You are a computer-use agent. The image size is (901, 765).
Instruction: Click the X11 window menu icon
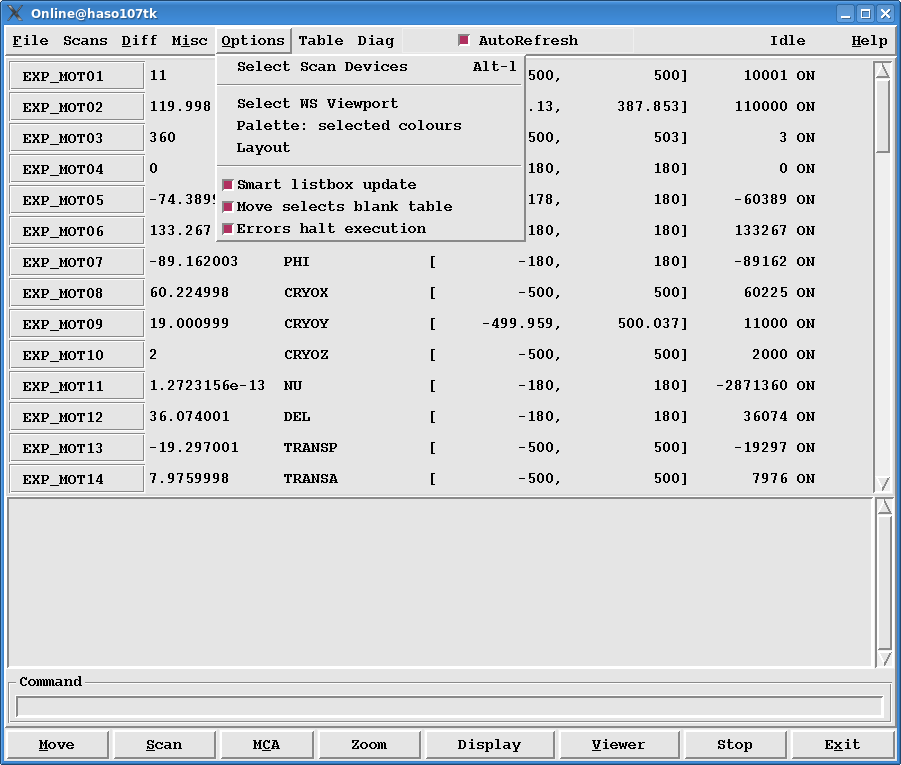(15, 13)
